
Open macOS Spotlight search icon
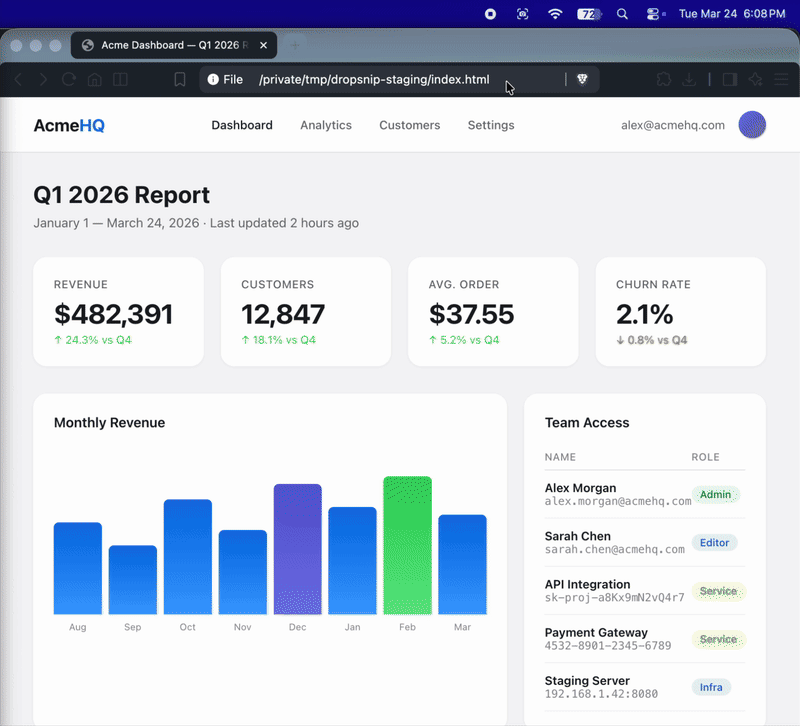pyautogui.click(x=622, y=14)
